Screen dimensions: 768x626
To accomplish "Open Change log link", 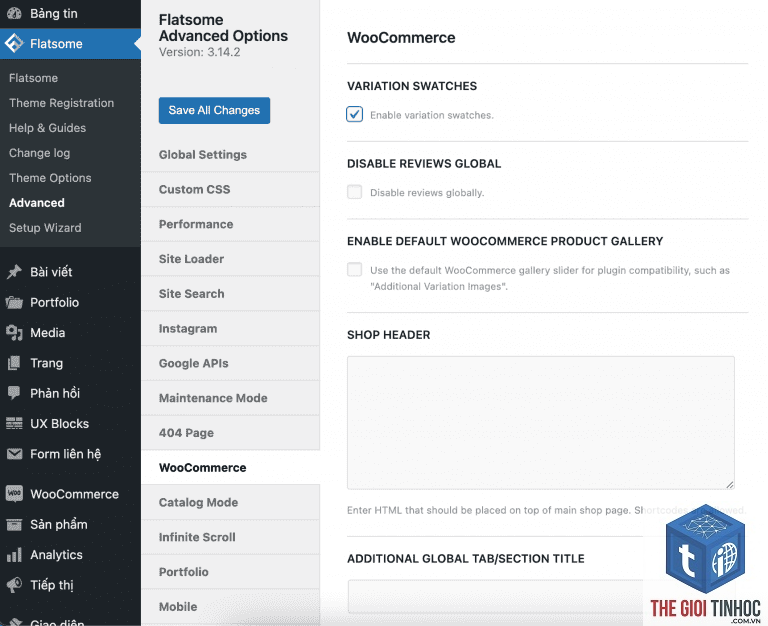I will pos(39,153).
